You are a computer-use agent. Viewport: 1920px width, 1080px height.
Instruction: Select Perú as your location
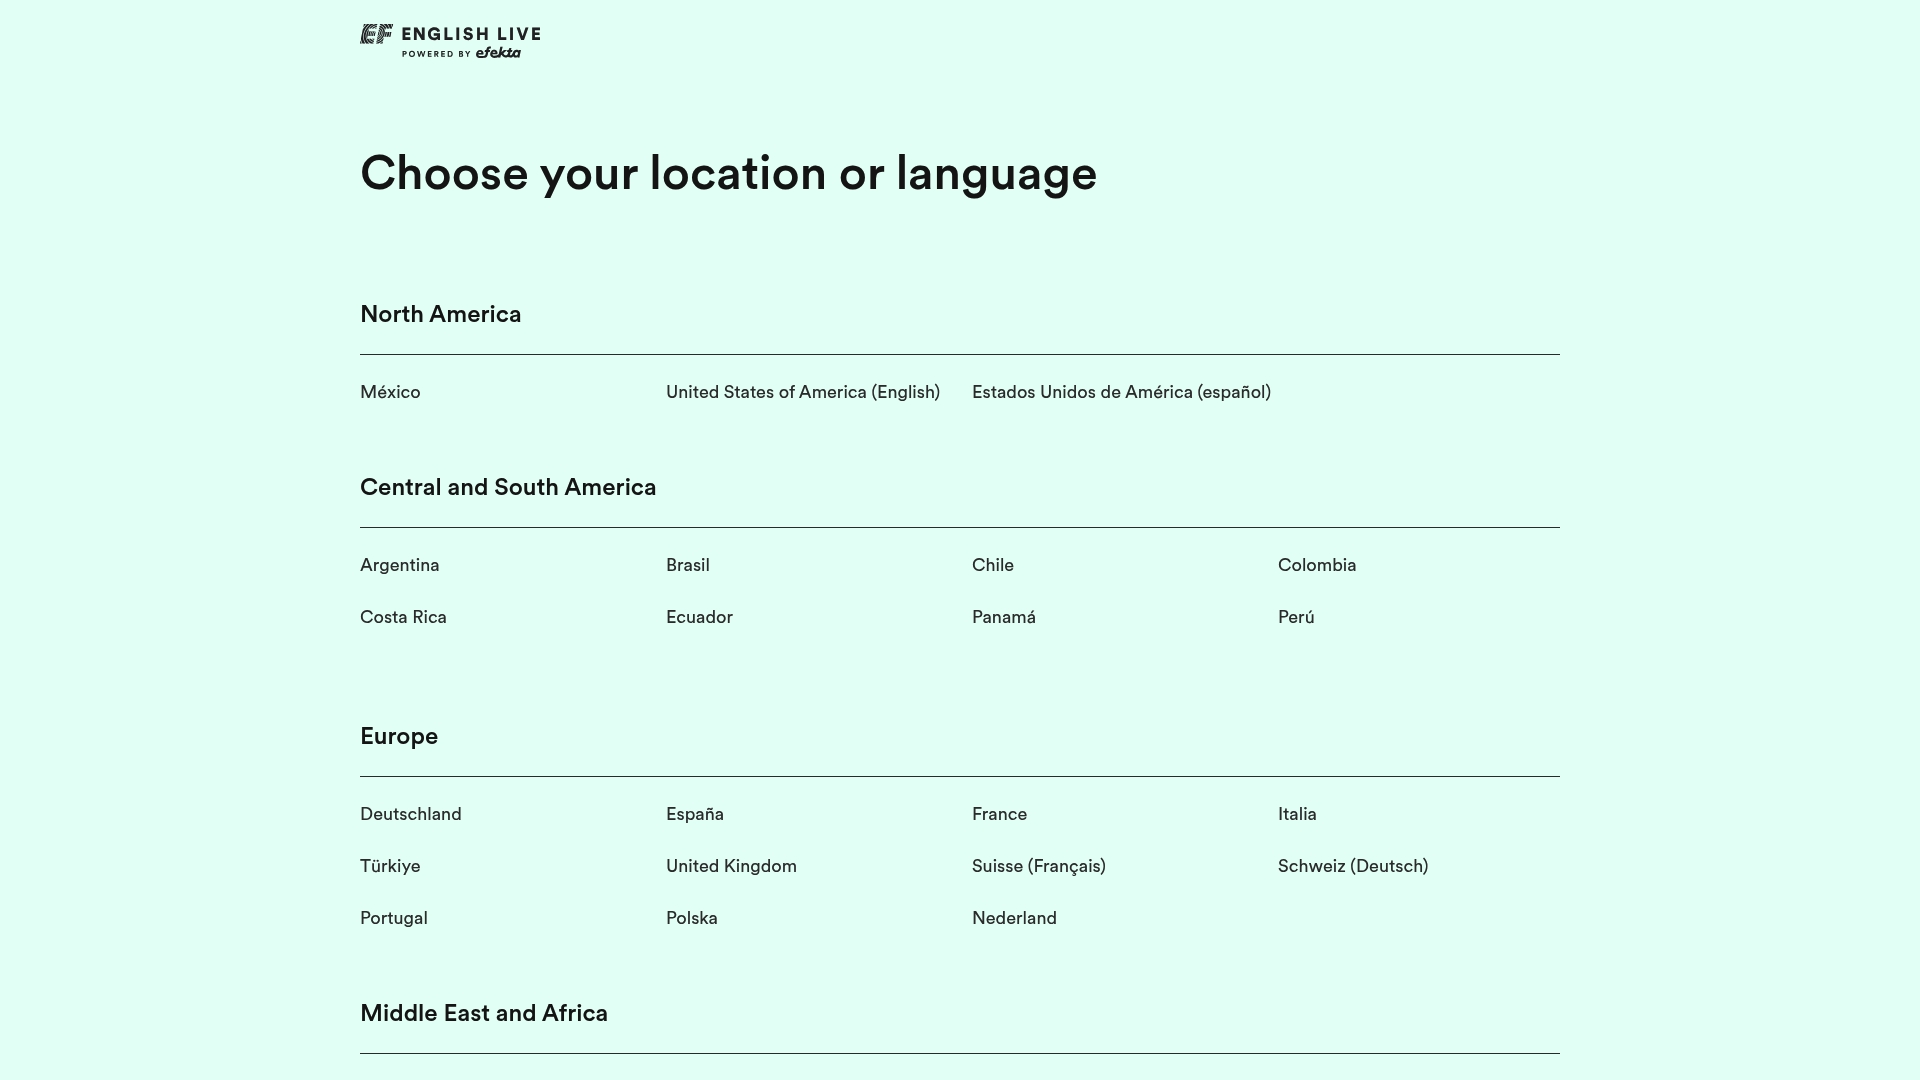(1295, 617)
